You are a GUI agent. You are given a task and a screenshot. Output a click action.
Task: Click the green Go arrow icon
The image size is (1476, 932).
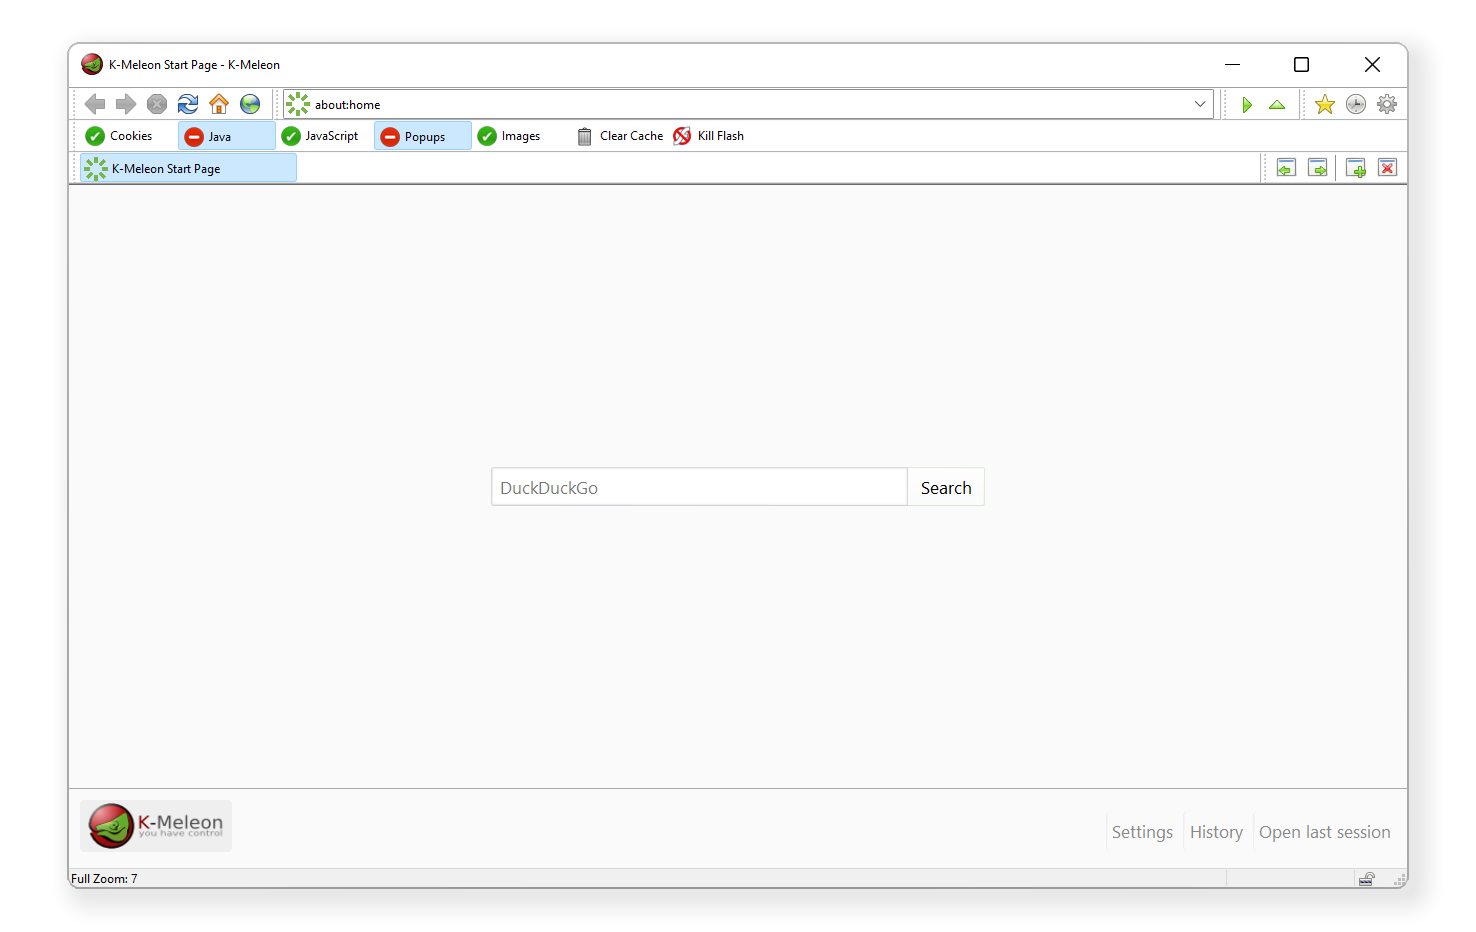[1247, 104]
